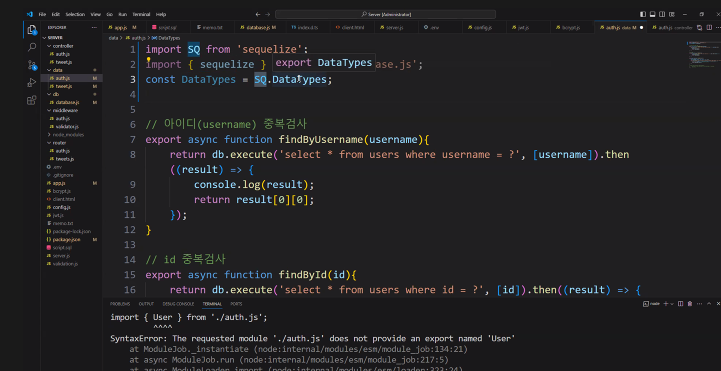Switch to the database.js editor tab

(x=259, y=28)
